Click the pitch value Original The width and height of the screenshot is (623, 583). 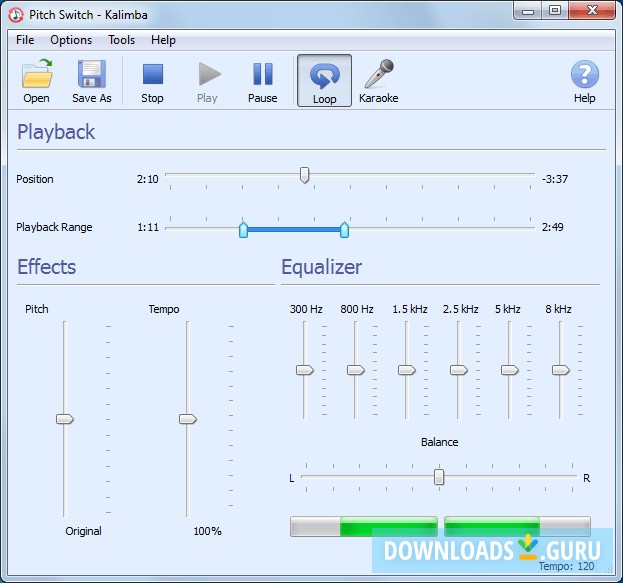pyautogui.click(x=83, y=531)
